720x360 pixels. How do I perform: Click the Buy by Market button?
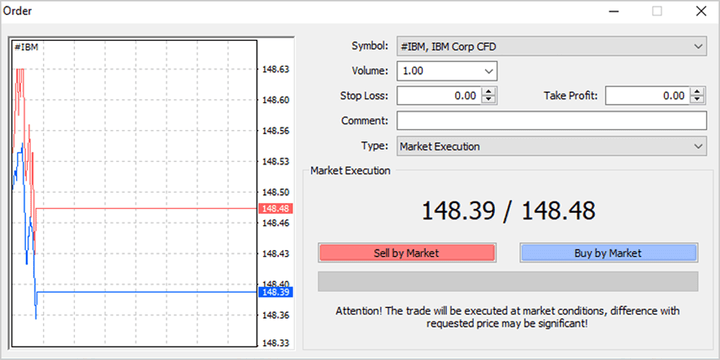click(608, 253)
